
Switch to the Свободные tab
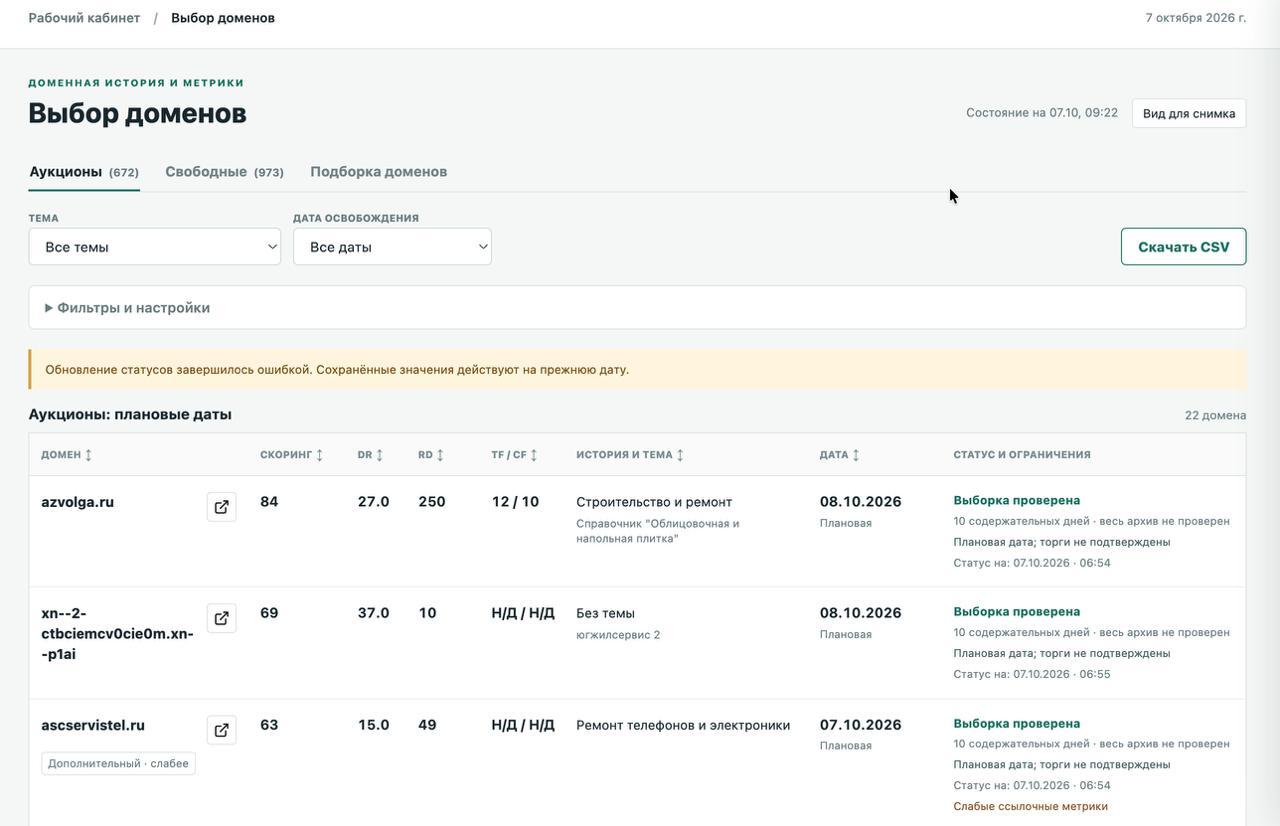(x=225, y=172)
